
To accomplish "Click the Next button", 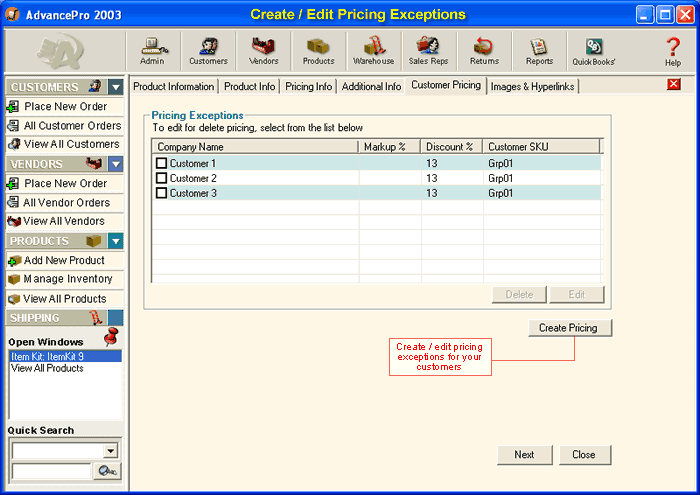I will tap(525, 455).
